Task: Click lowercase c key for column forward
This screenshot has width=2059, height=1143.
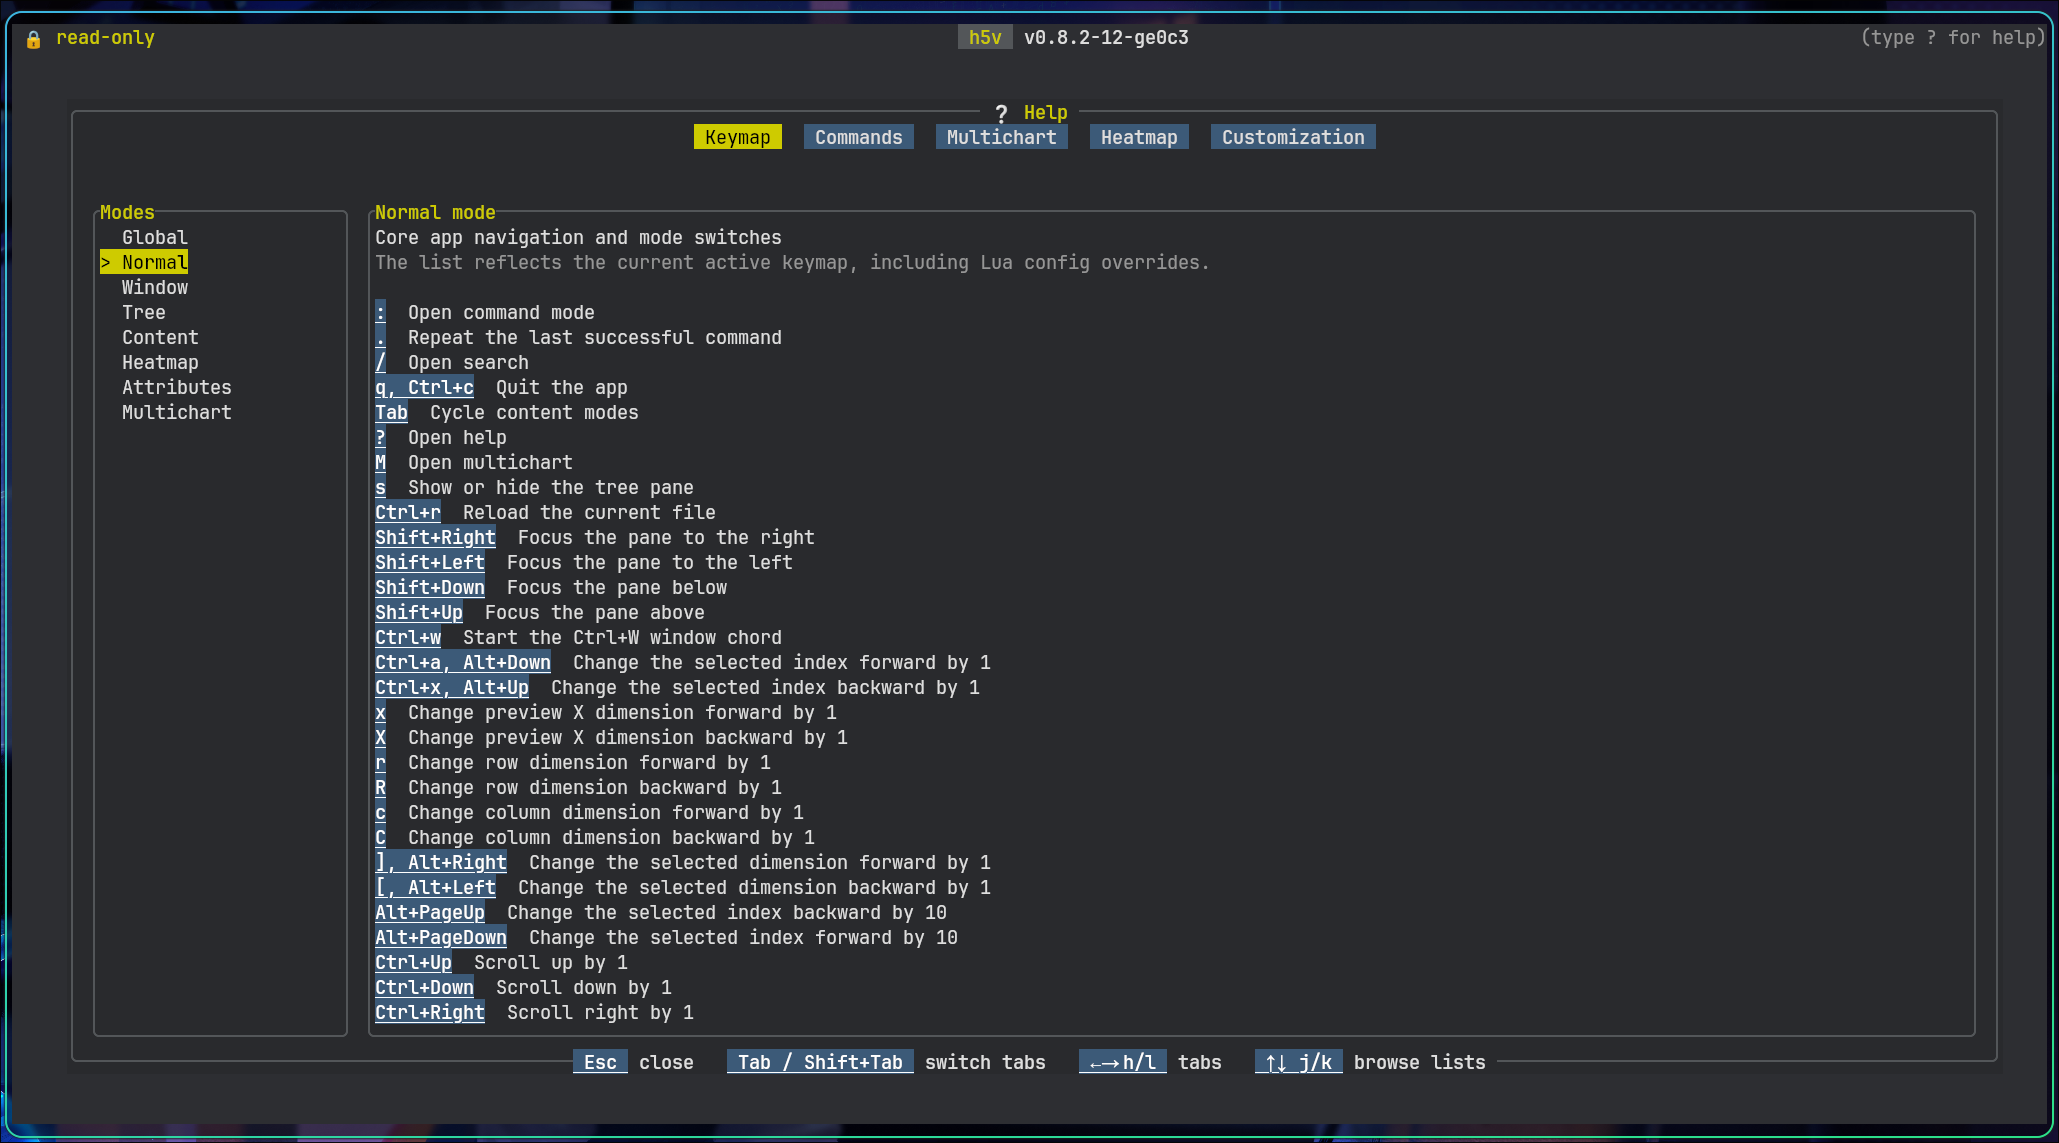Action: pyautogui.click(x=380, y=813)
